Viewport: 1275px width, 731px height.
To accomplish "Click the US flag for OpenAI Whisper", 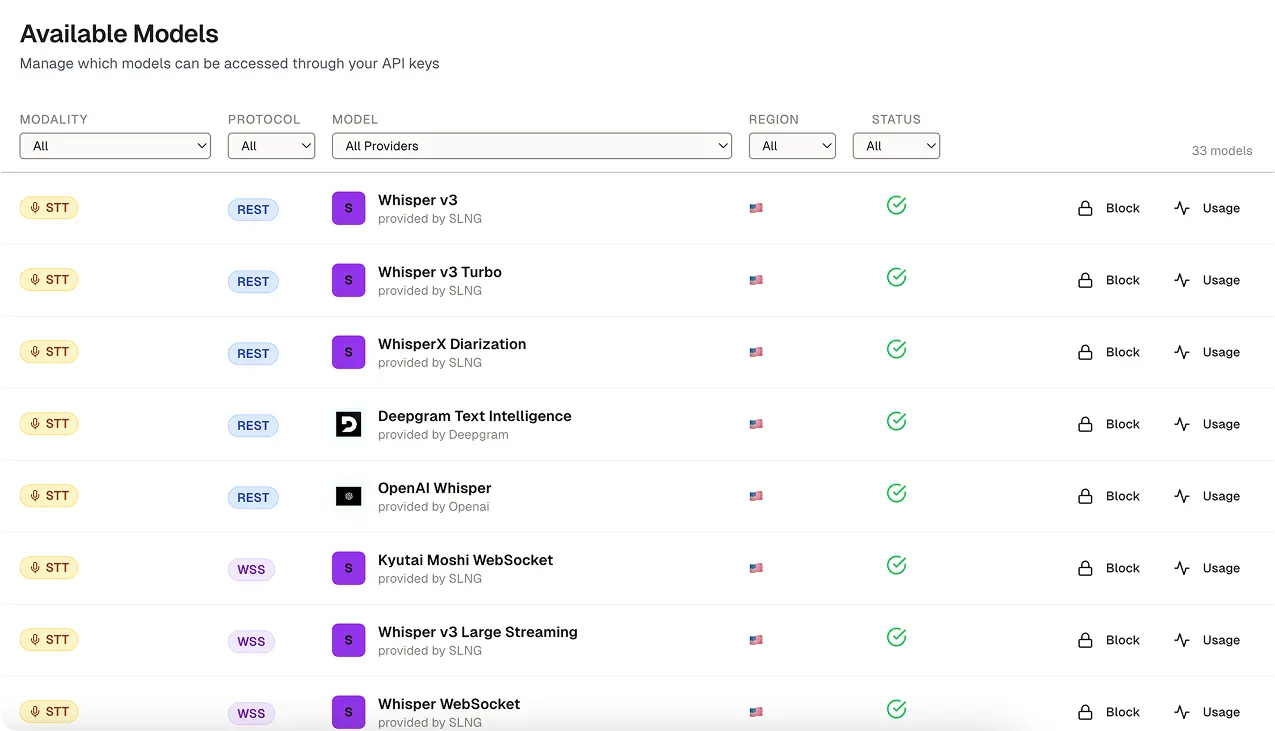I will (x=756, y=496).
